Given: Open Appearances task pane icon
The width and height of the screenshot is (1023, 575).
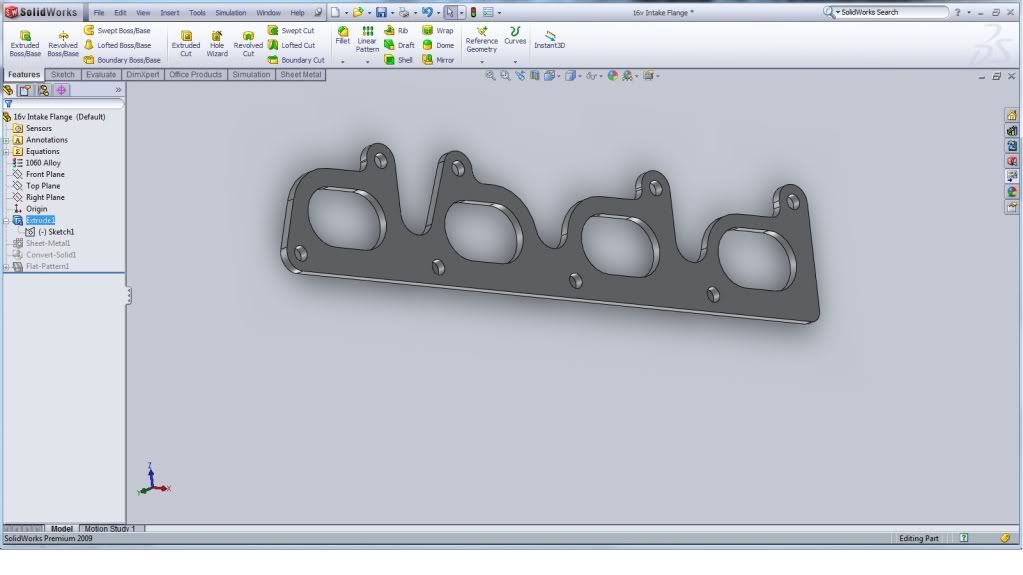Looking at the screenshot, I should click(1011, 192).
